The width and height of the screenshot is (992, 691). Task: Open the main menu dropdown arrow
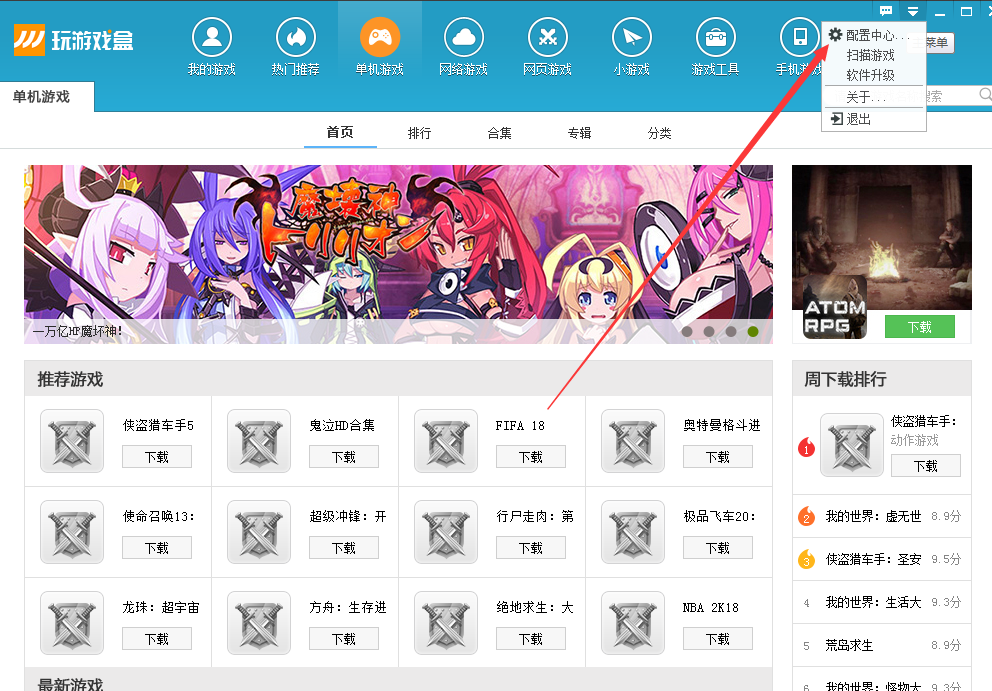[911, 10]
